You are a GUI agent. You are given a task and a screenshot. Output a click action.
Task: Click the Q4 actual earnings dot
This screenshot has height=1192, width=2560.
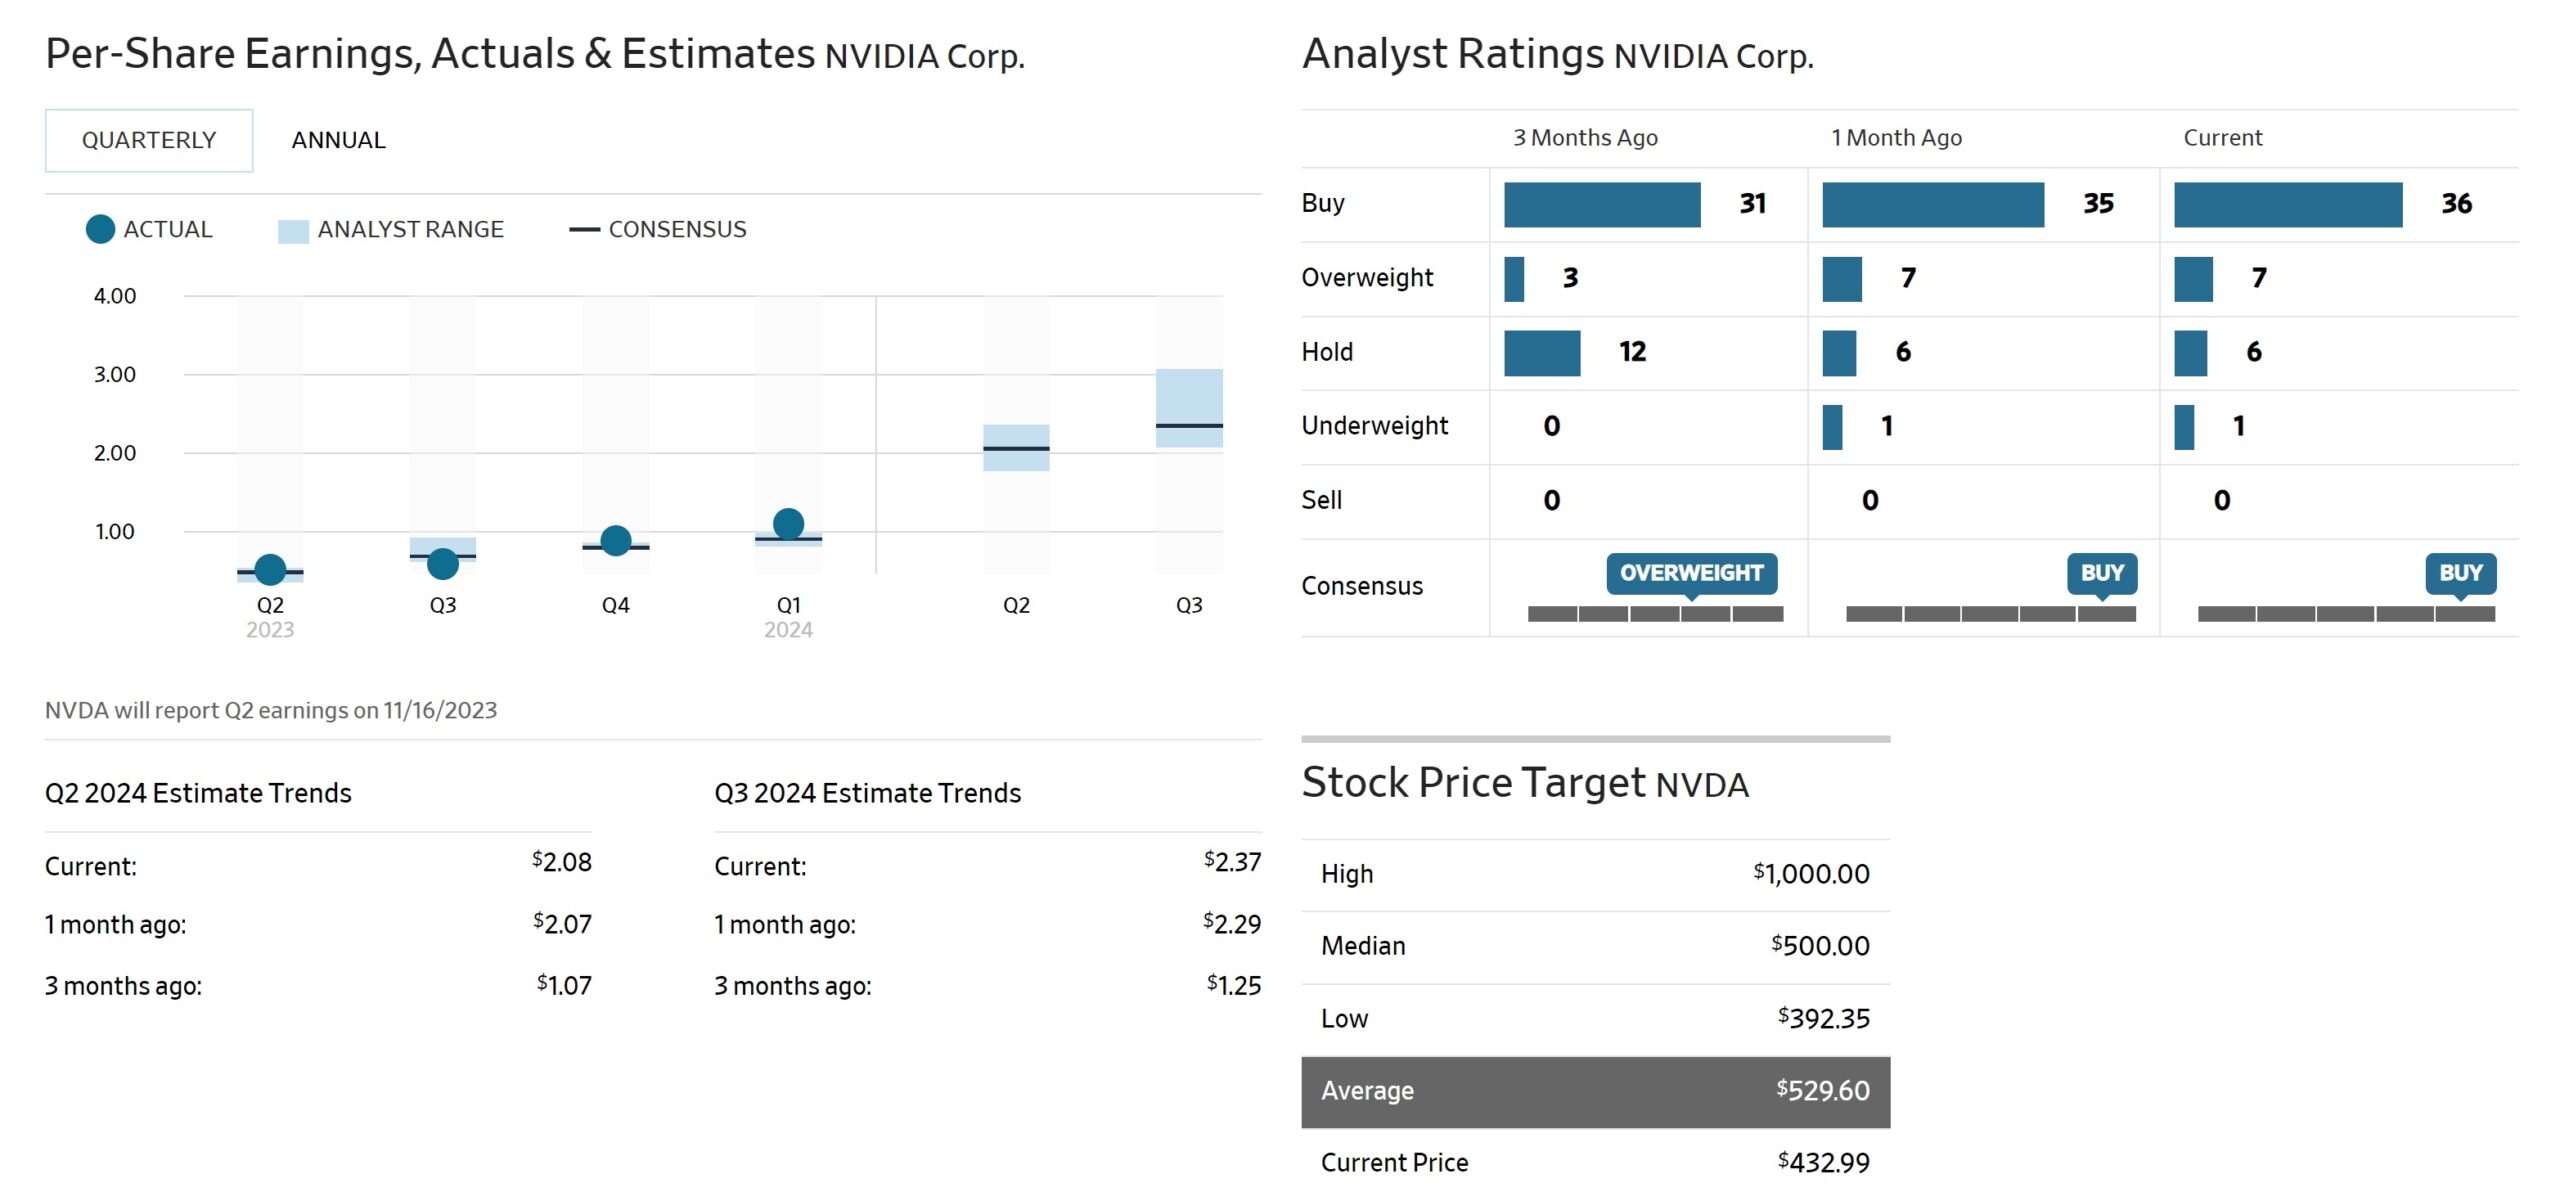(616, 541)
